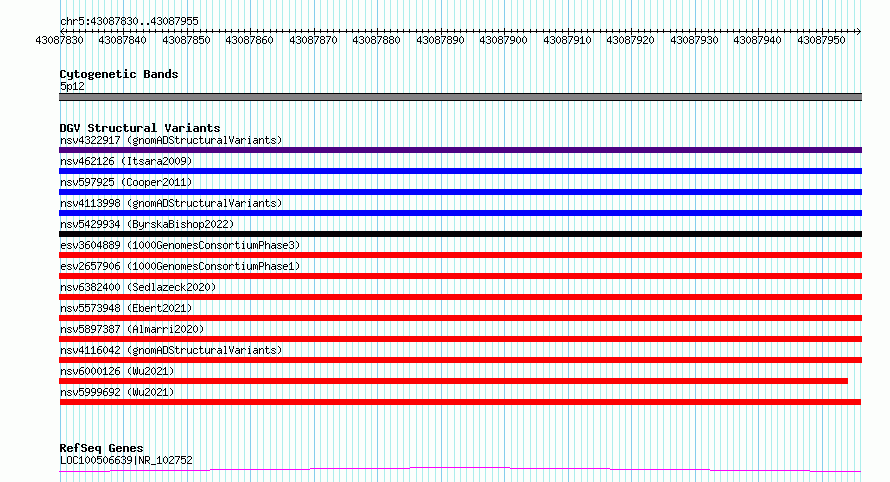This screenshot has height=482, width=890.
Task: Click the red bar under nsv5897387
Action: pos(460,339)
